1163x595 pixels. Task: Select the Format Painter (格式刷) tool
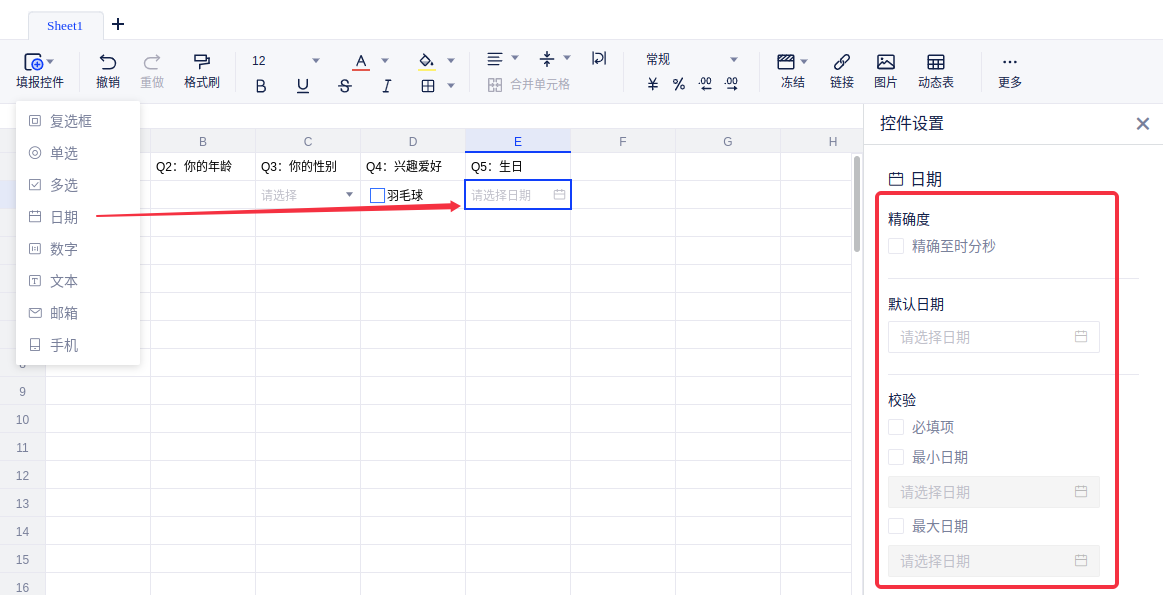tap(202, 62)
